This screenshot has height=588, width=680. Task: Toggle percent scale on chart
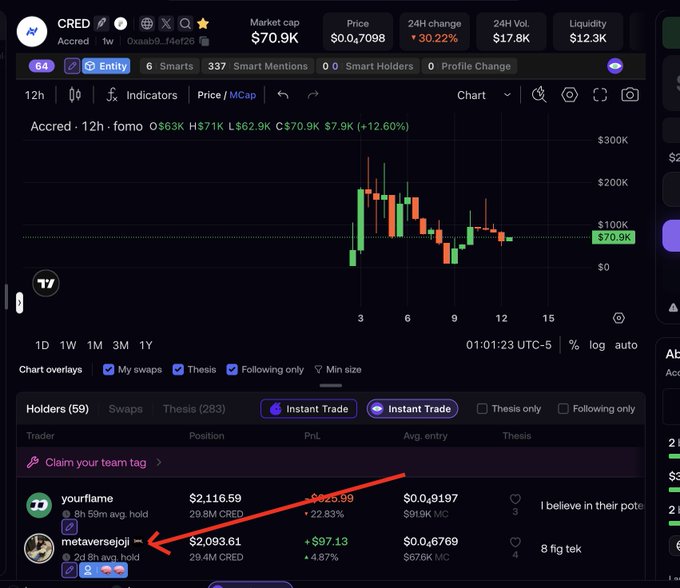[x=574, y=345]
